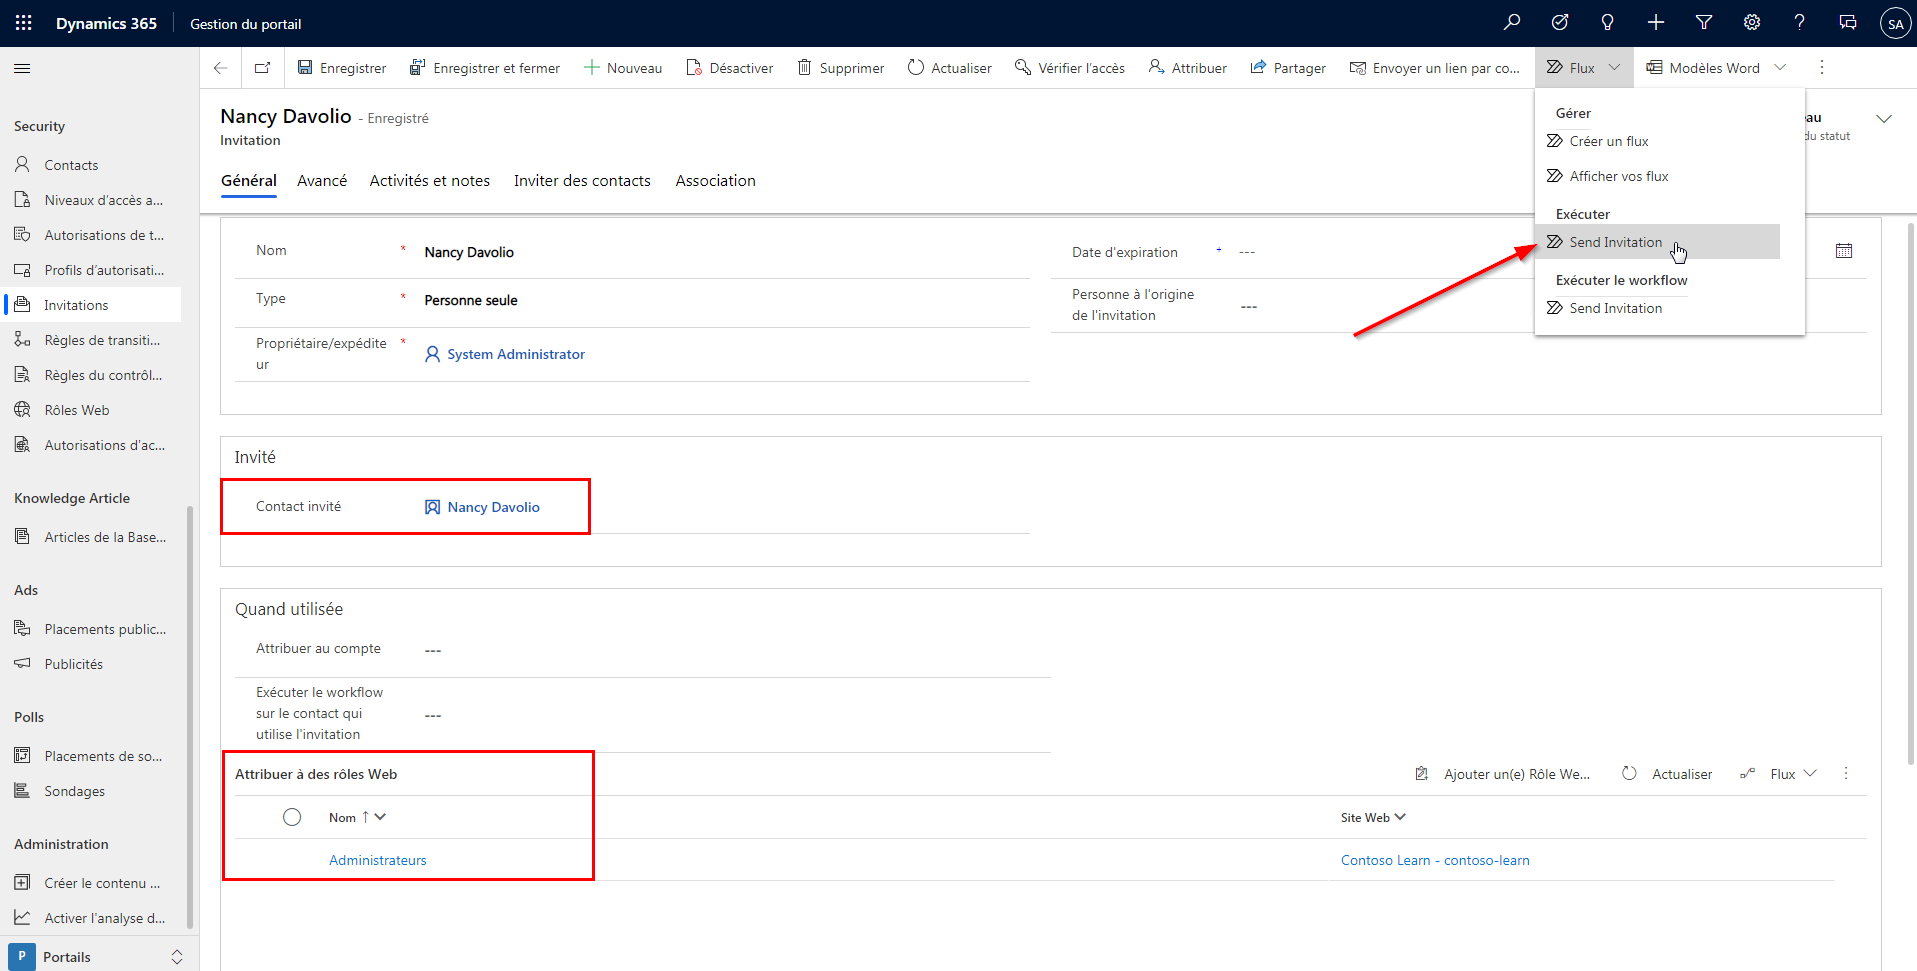Viewport: 1917px width, 971px height.
Task: Switch to the Association tab
Action: click(716, 181)
